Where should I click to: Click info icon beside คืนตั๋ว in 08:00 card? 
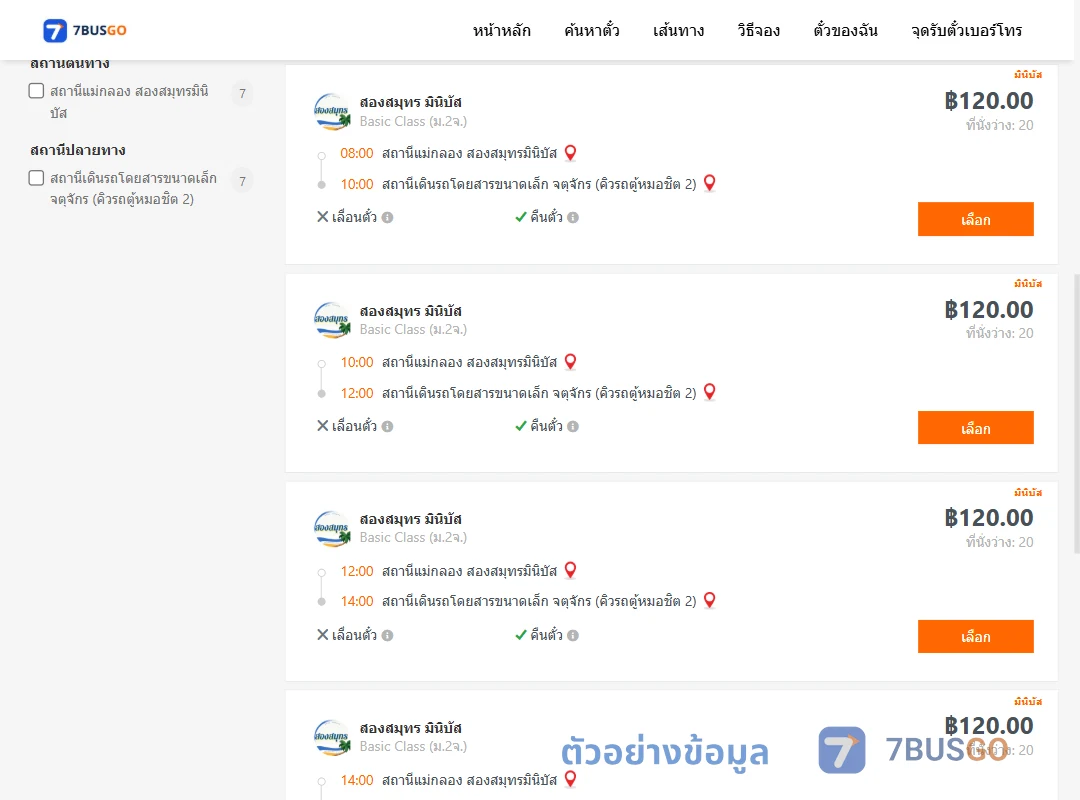pyautogui.click(x=573, y=218)
